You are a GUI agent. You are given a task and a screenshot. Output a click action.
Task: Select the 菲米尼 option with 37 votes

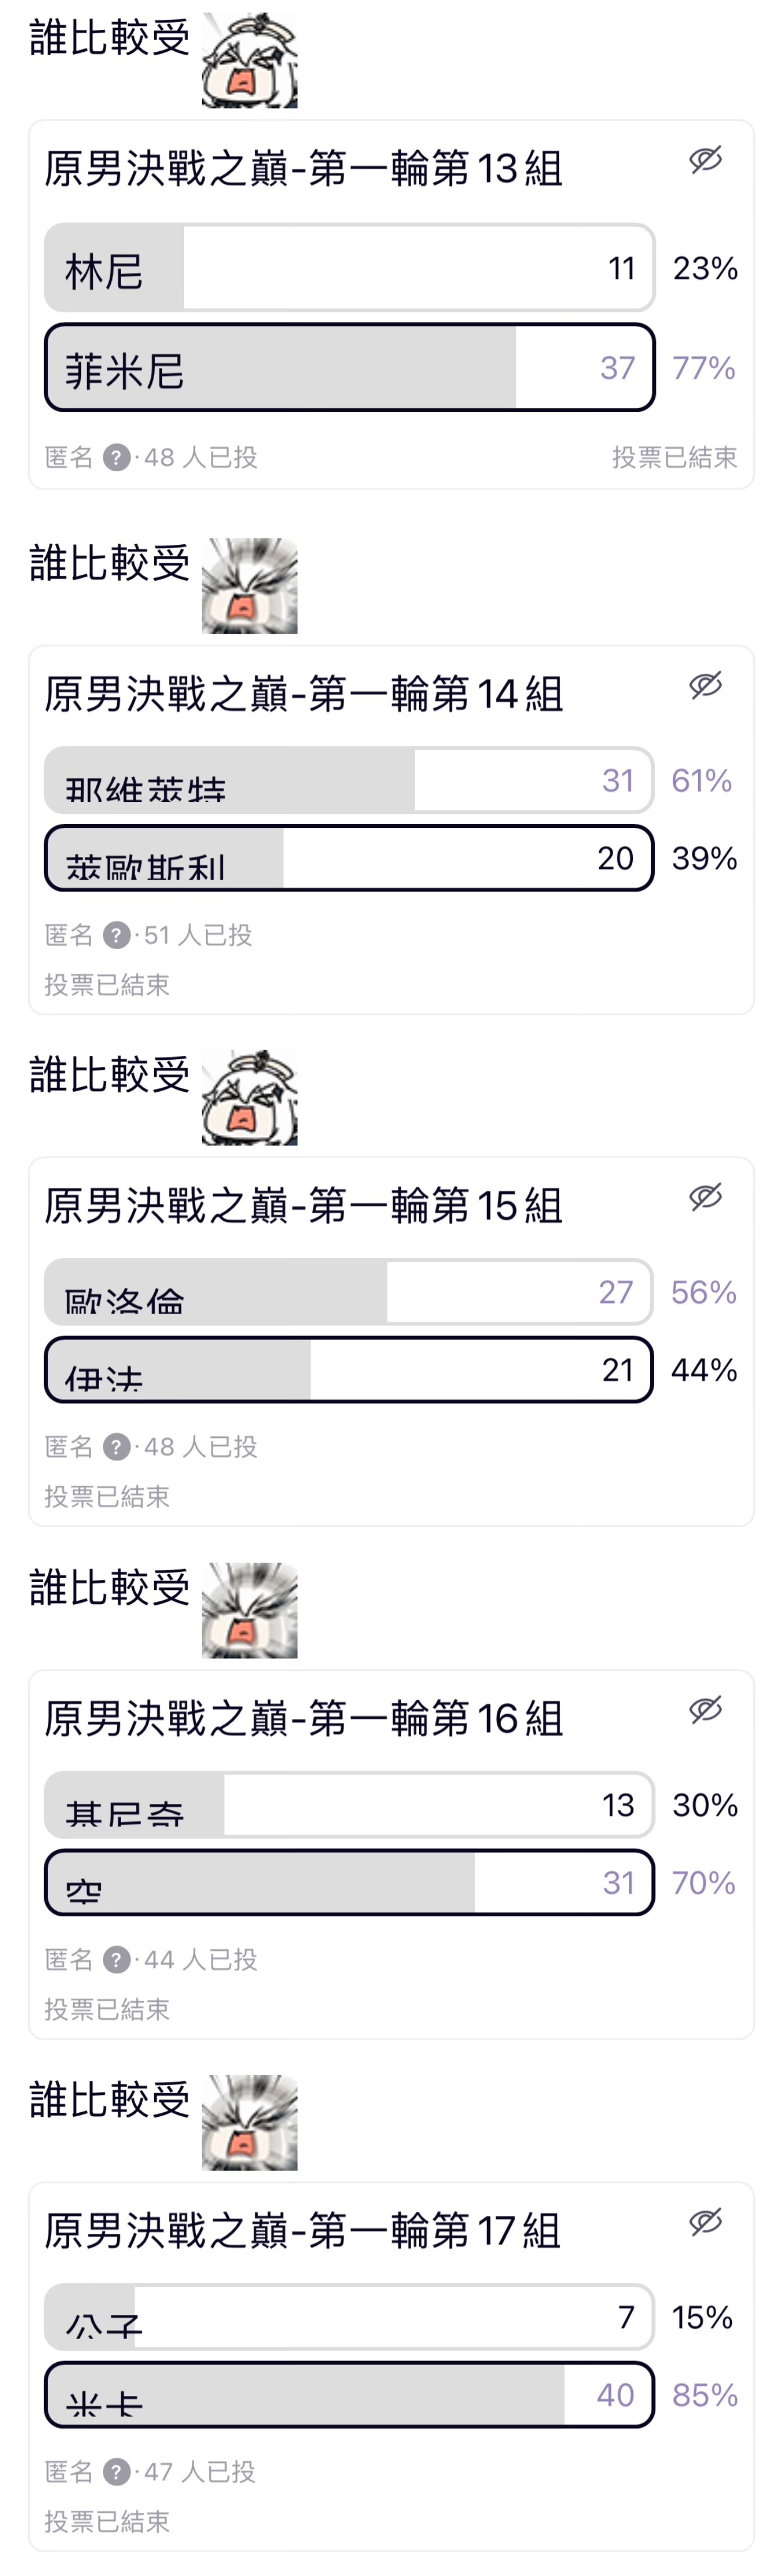349,368
